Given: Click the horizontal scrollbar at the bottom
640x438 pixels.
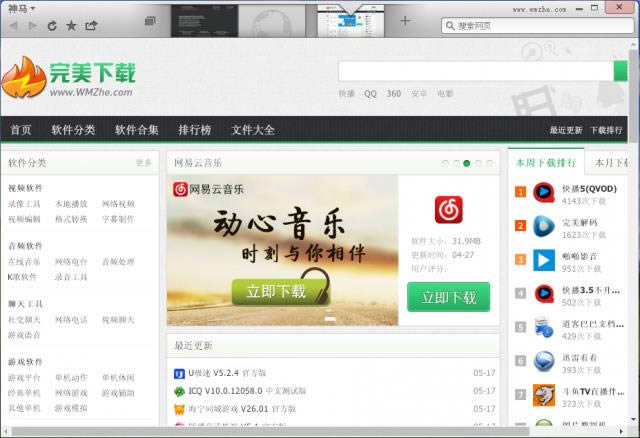Looking at the screenshot, I should pos(300,431).
